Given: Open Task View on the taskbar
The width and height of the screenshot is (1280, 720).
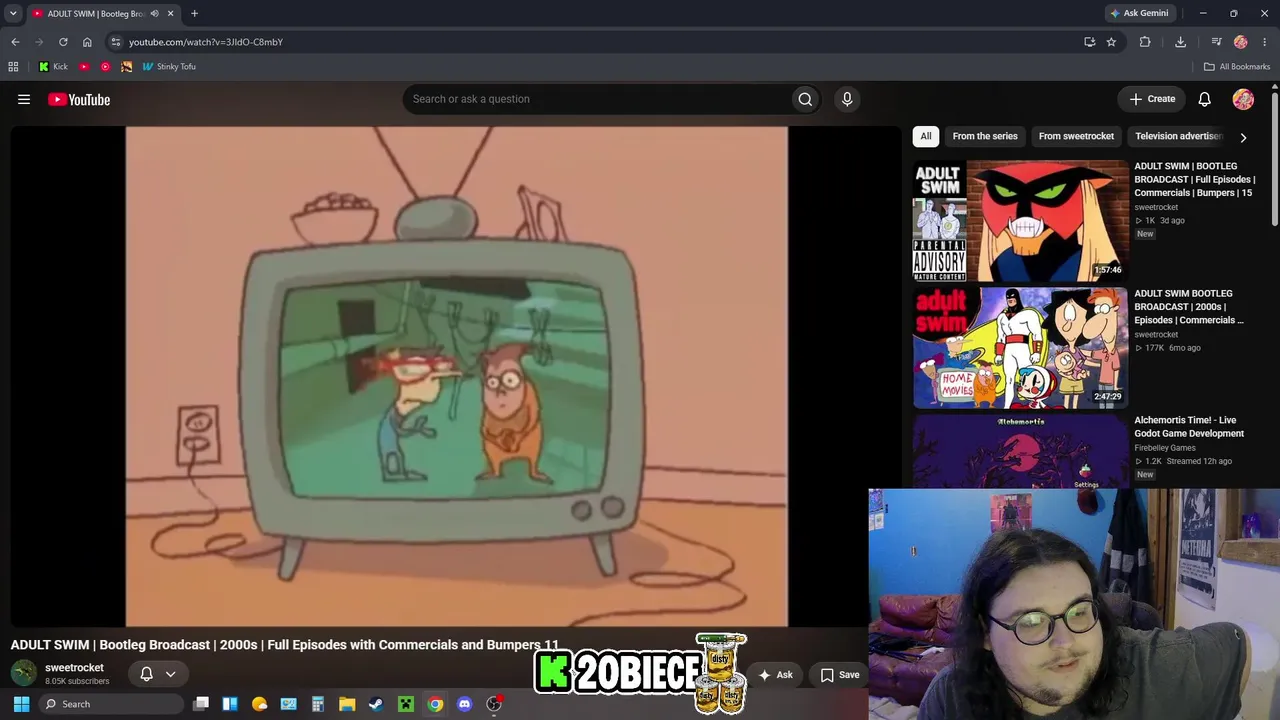Looking at the screenshot, I should [x=201, y=704].
